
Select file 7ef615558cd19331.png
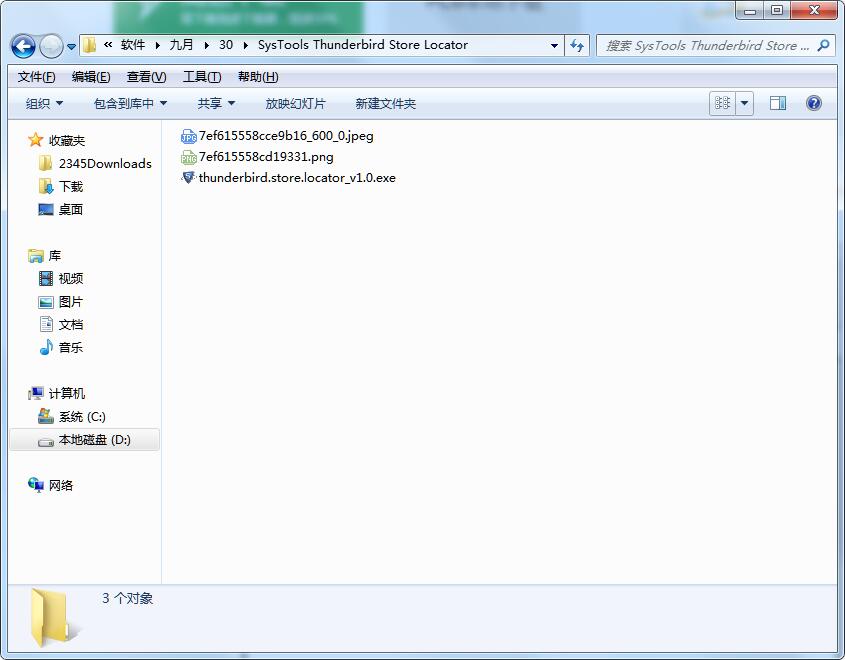(x=266, y=157)
